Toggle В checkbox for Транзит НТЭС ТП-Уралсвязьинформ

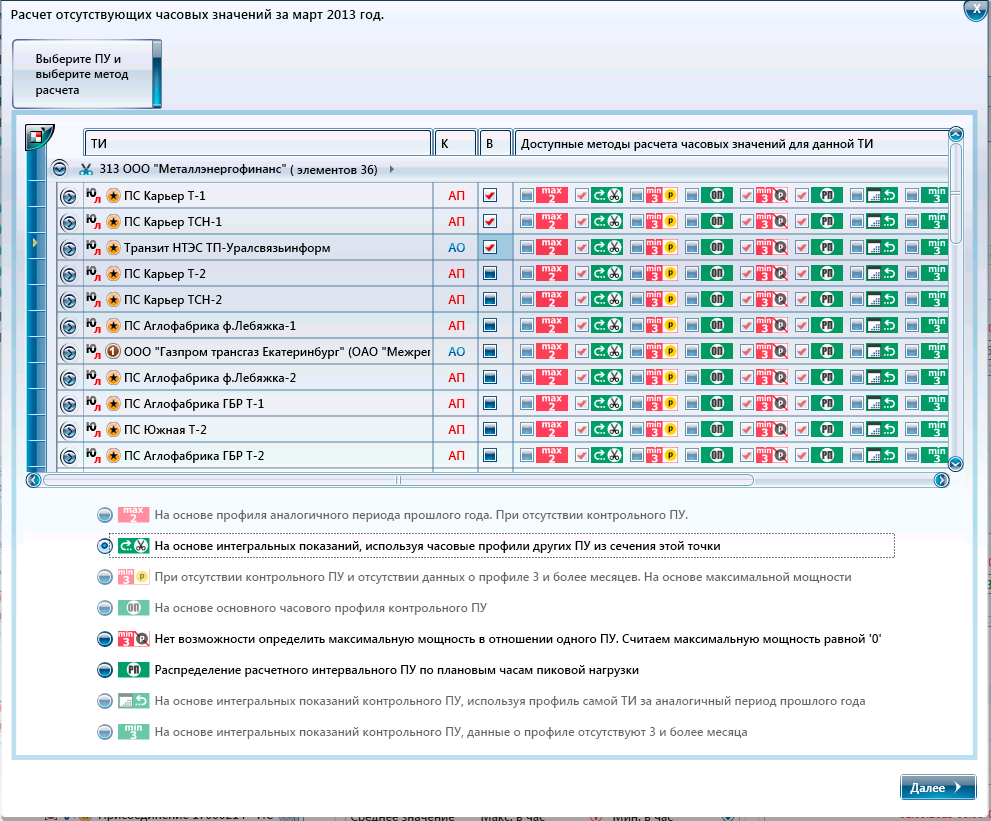tap(490, 247)
